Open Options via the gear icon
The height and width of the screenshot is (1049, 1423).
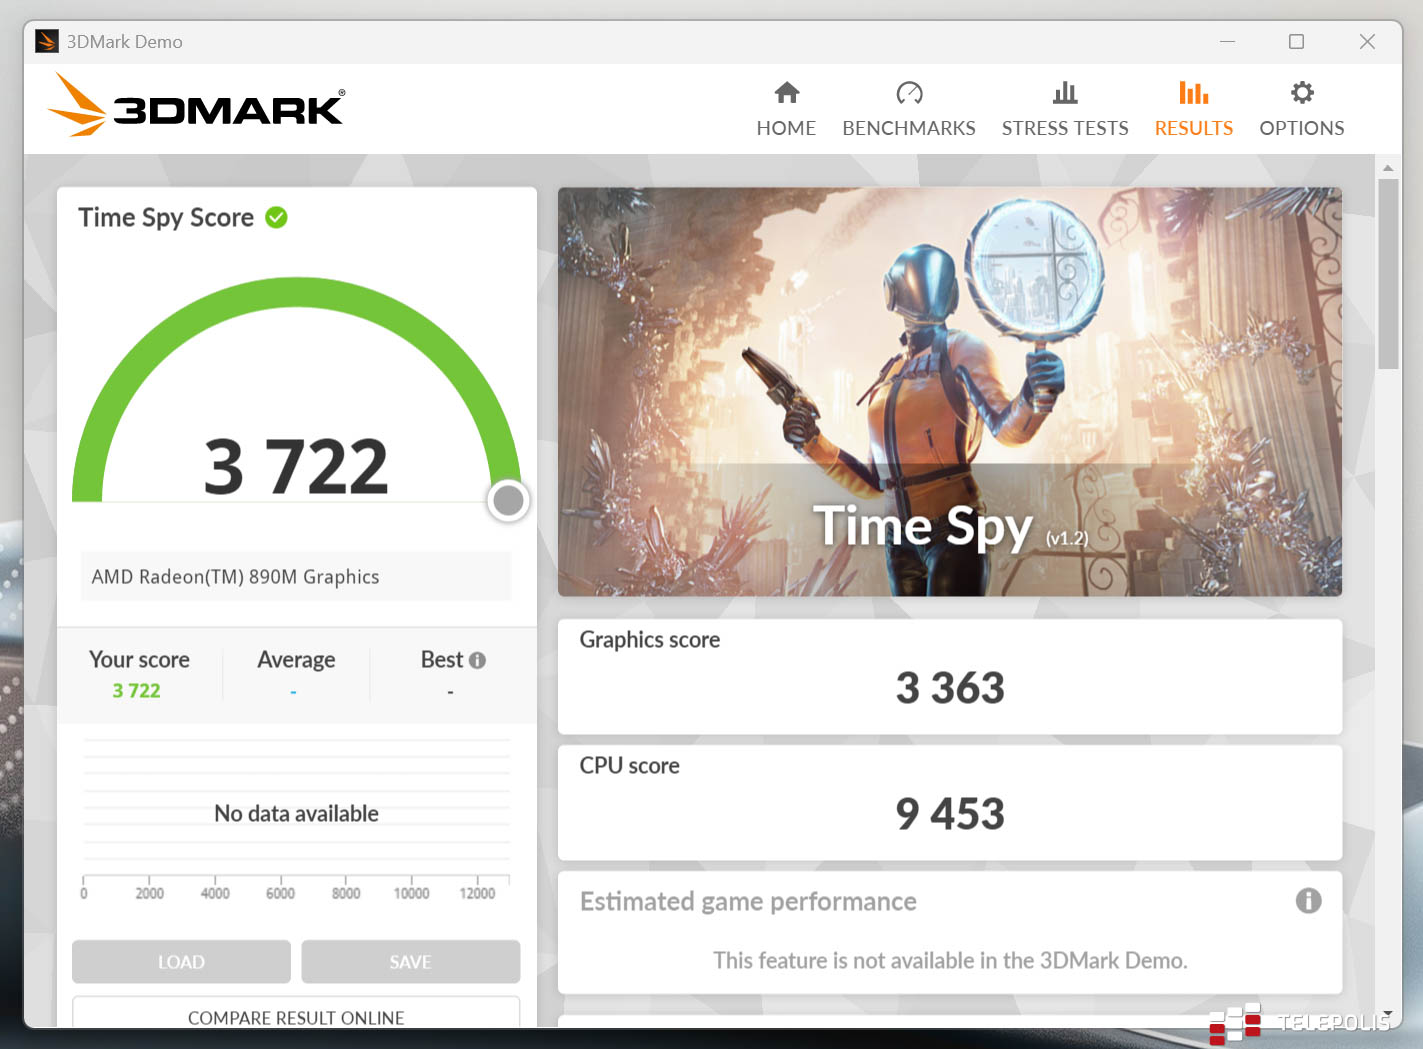click(x=1301, y=93)
